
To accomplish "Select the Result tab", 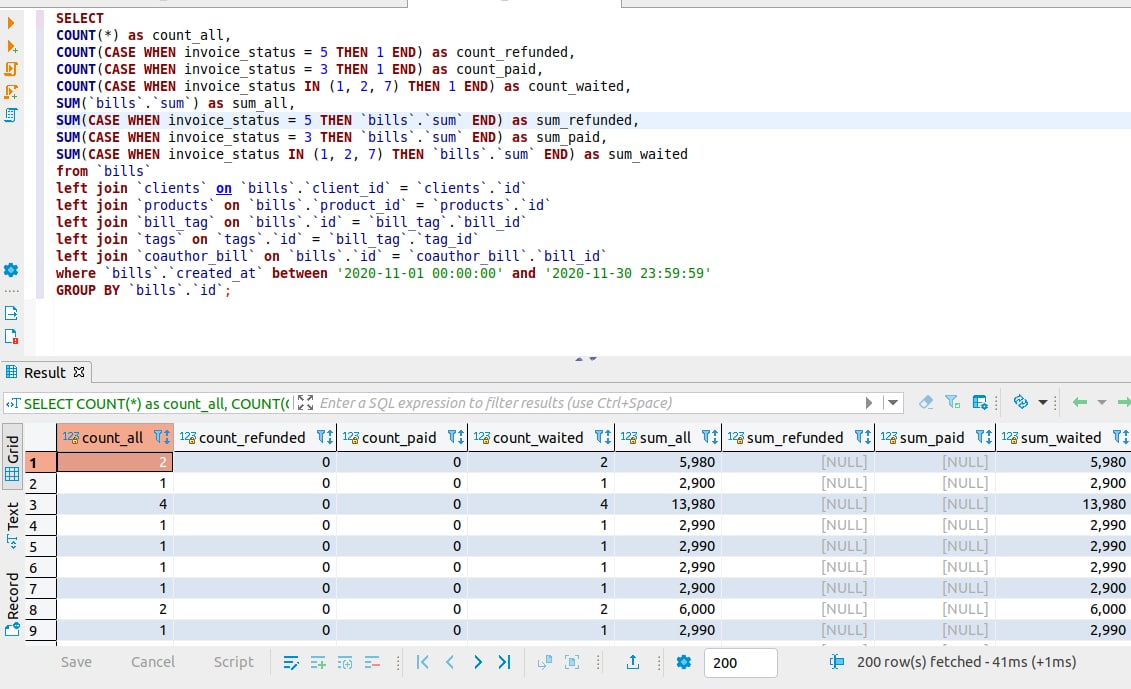I will 45,372.
